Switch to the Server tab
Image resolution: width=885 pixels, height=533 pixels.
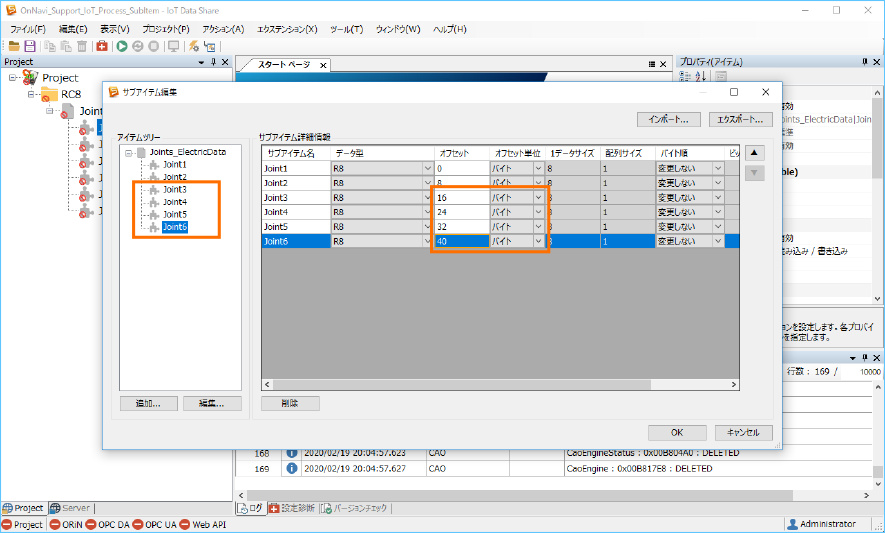tap(70, 508)
